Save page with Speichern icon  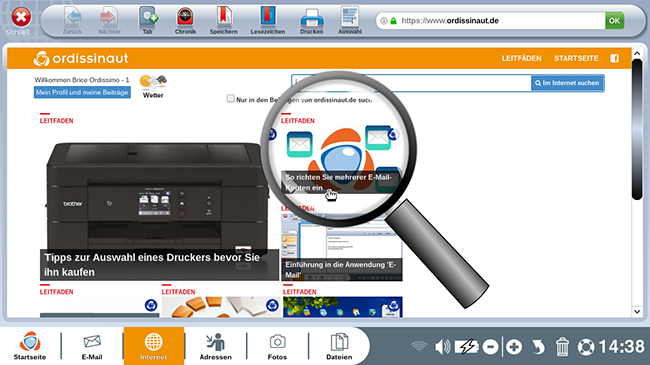pyautogui.click(x=223, y=20)
